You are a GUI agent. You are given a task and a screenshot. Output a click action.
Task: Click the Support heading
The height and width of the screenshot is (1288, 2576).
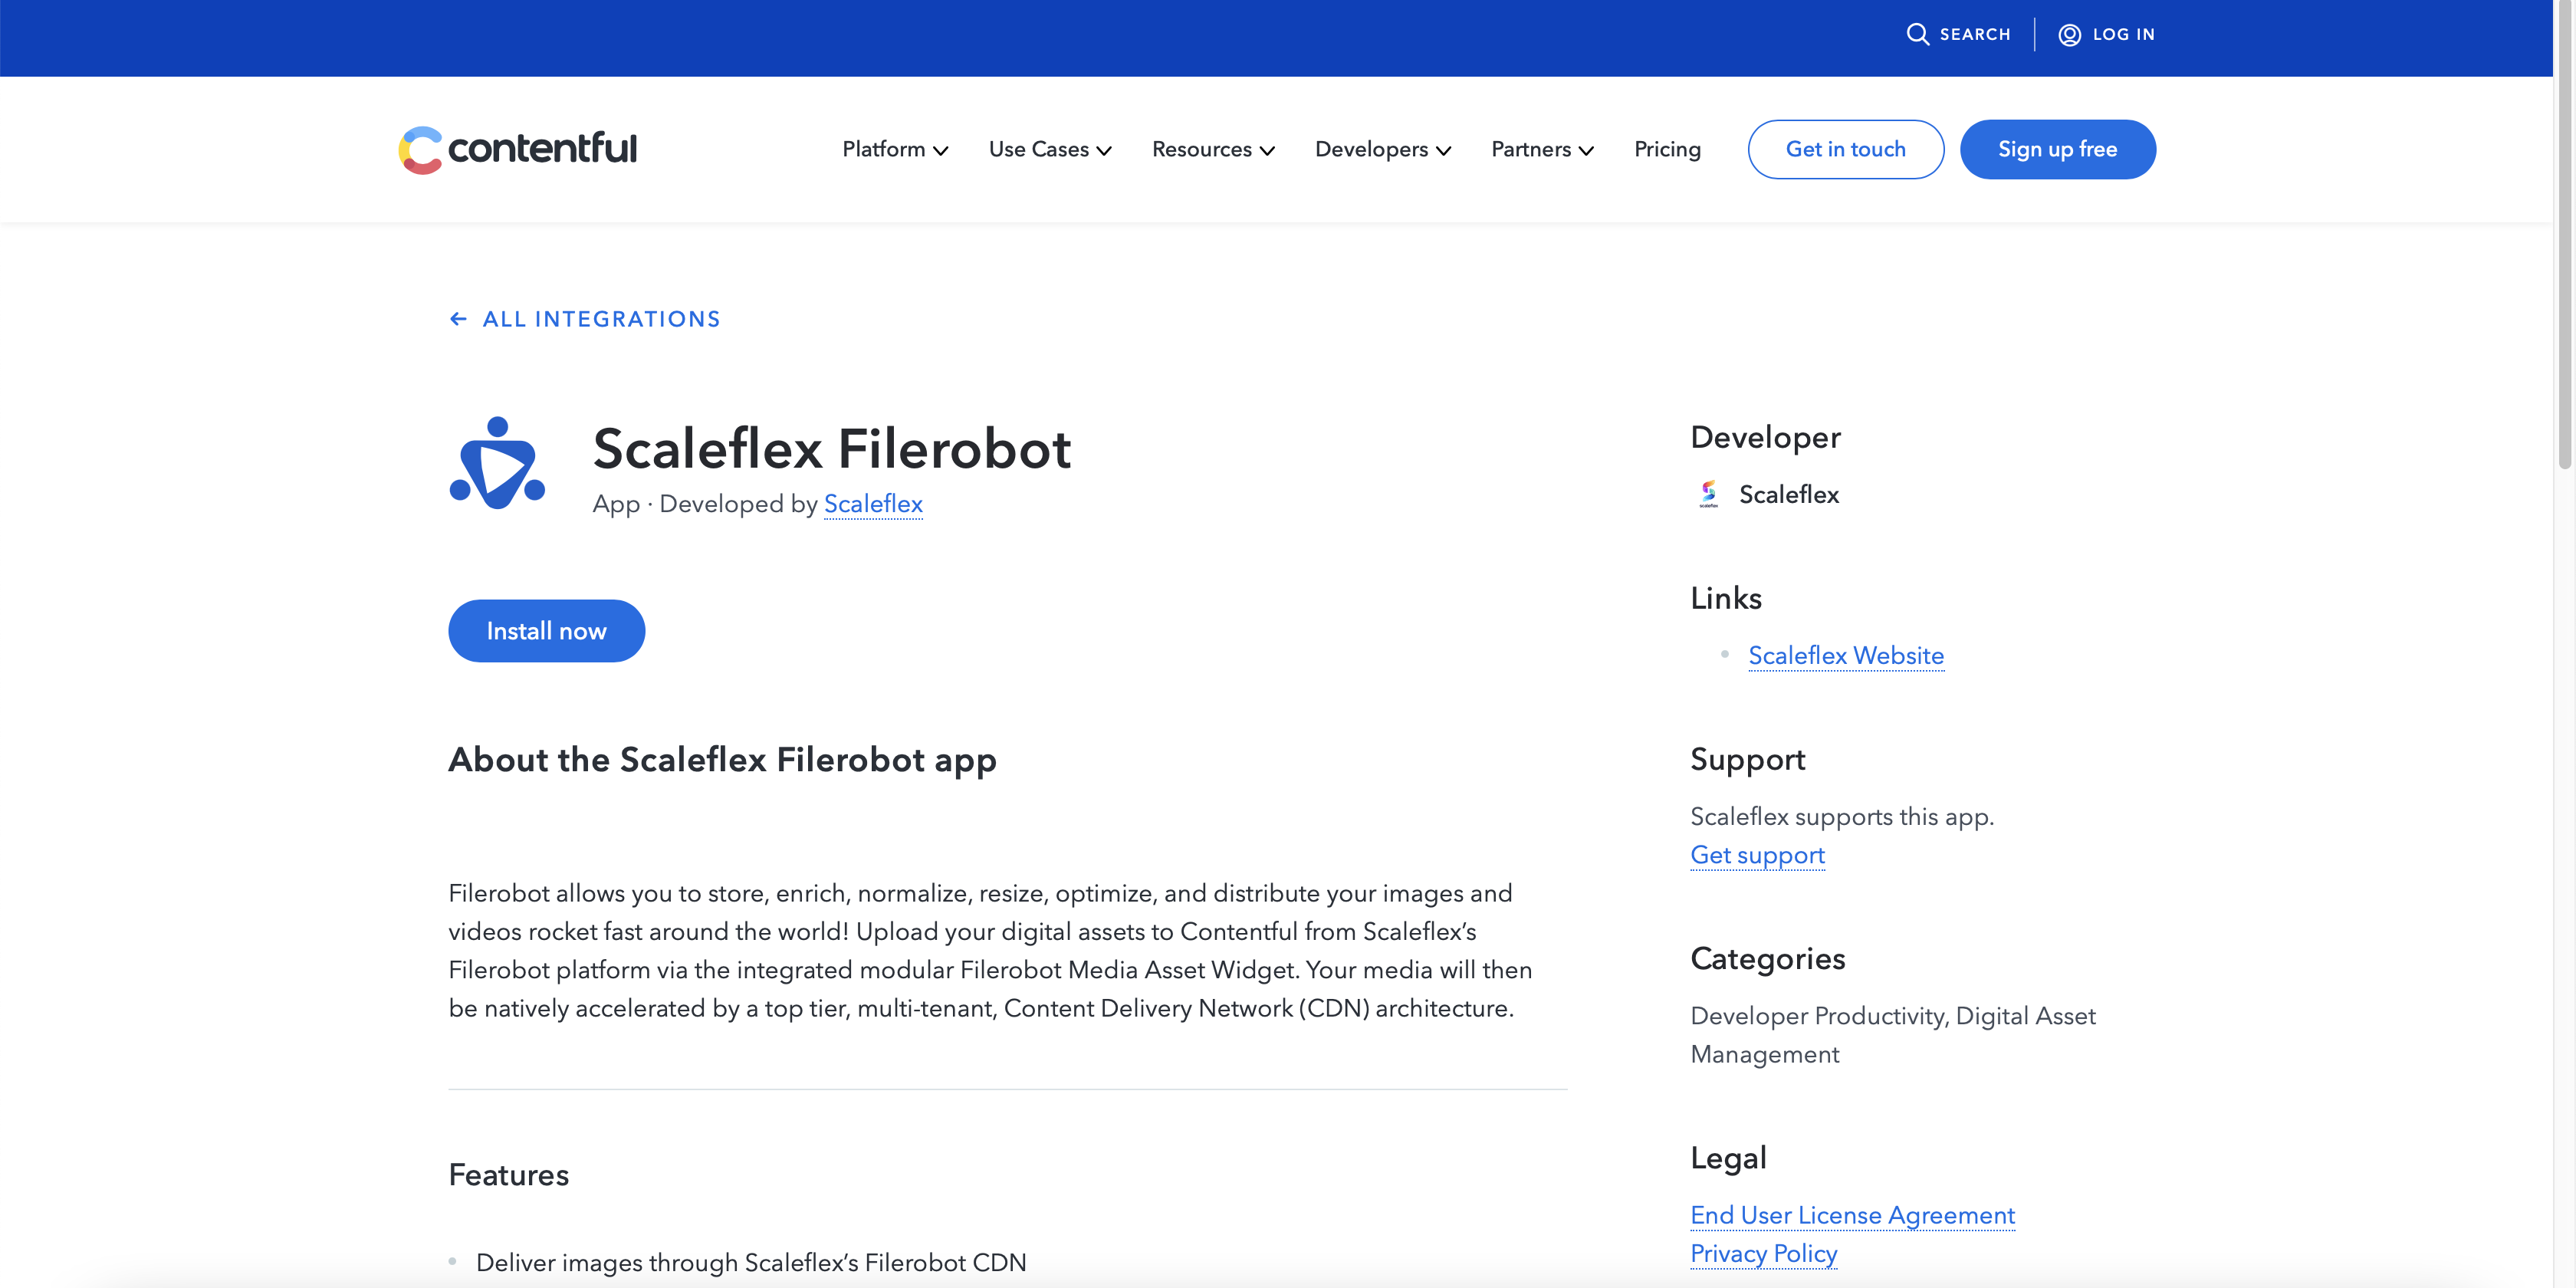tap(1747, 760)
